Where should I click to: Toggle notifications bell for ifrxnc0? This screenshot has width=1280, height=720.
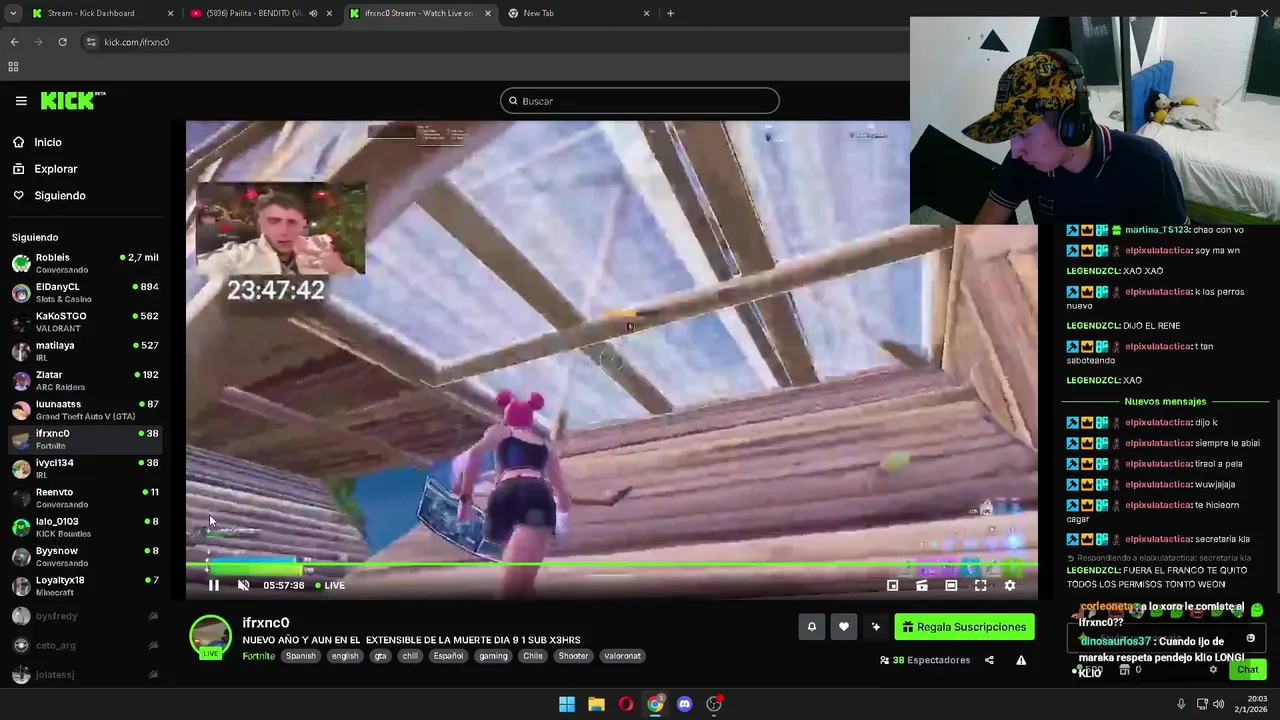812,627
